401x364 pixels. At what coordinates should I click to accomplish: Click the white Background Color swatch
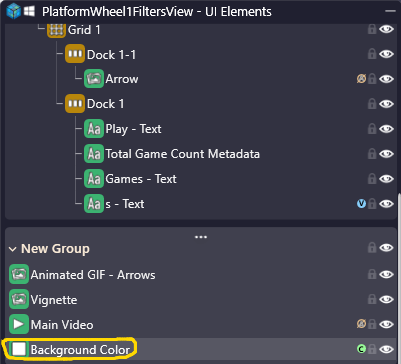point(19,349)
